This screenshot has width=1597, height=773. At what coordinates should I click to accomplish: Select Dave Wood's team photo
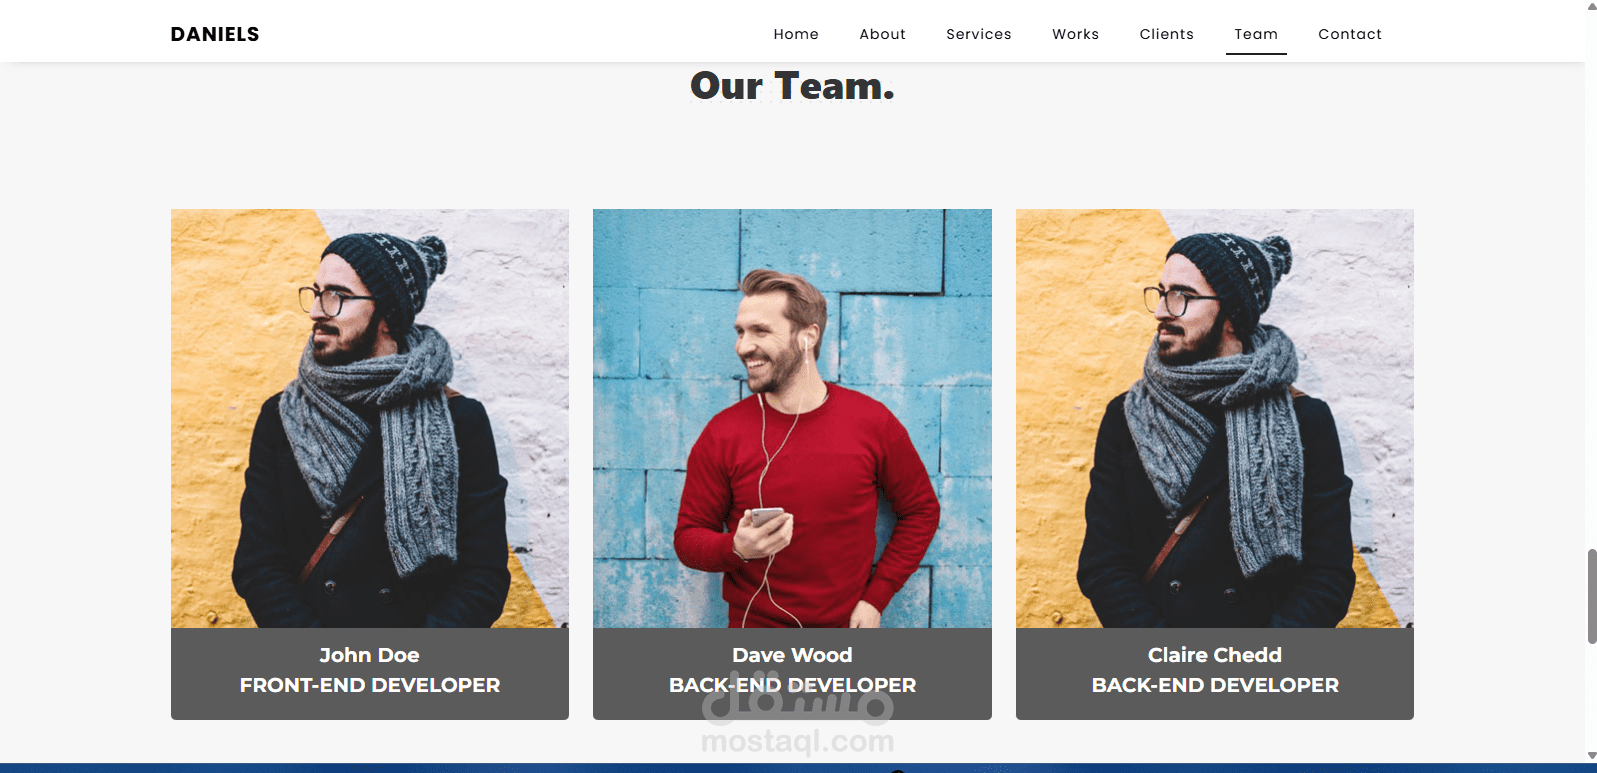pyautogui.click(x=792, y=418)
